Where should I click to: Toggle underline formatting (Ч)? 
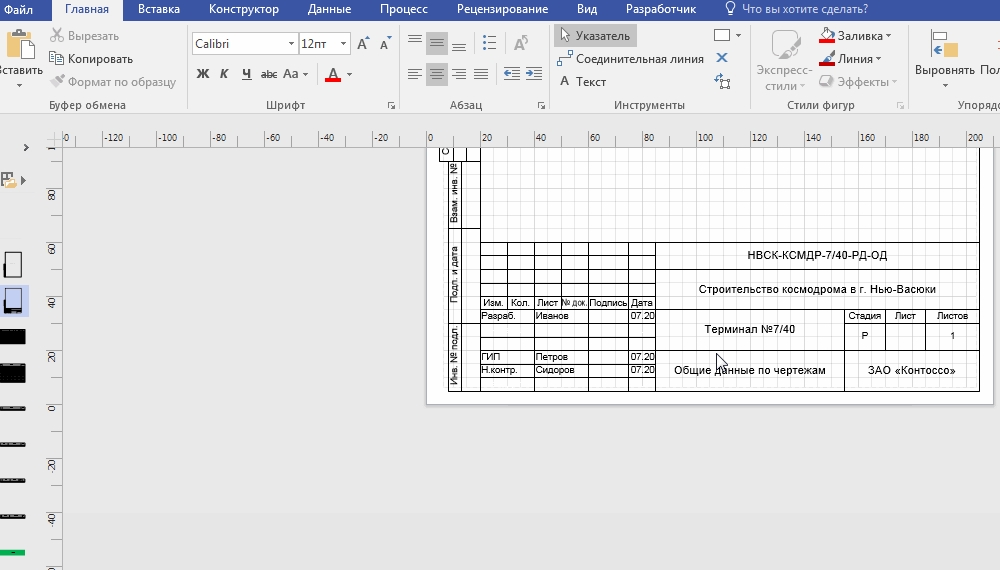[245, 74]
